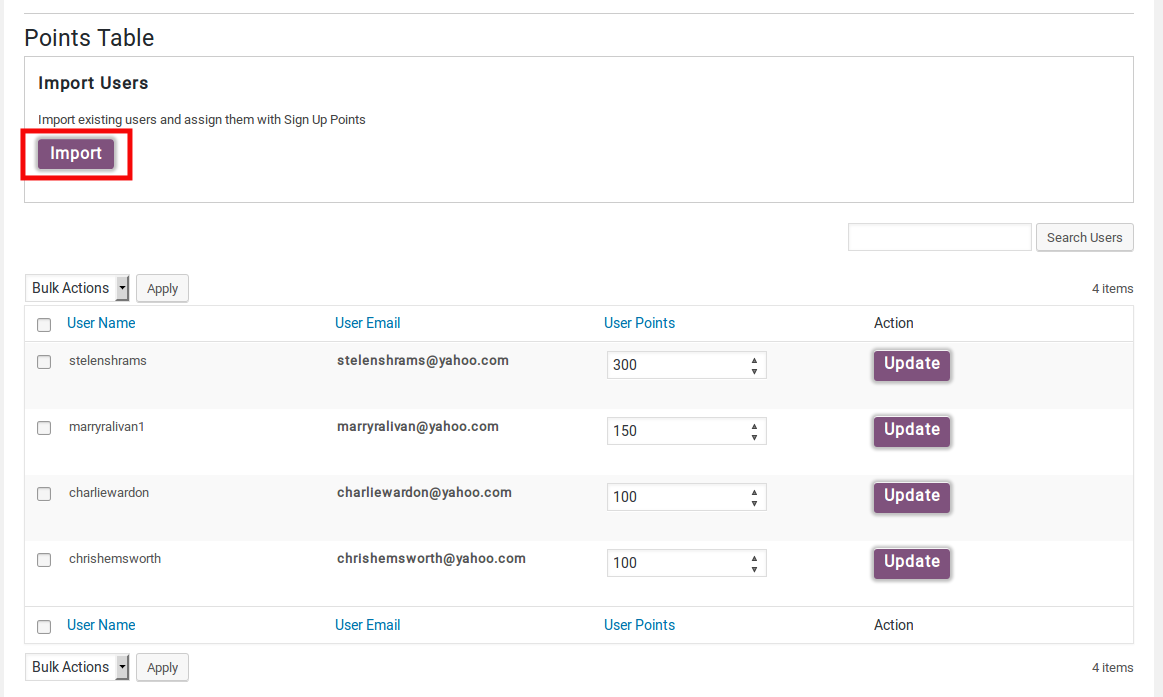Tick the header select-all checkbox
This screenshot has height=697, width=1163.
pos(44,325)
